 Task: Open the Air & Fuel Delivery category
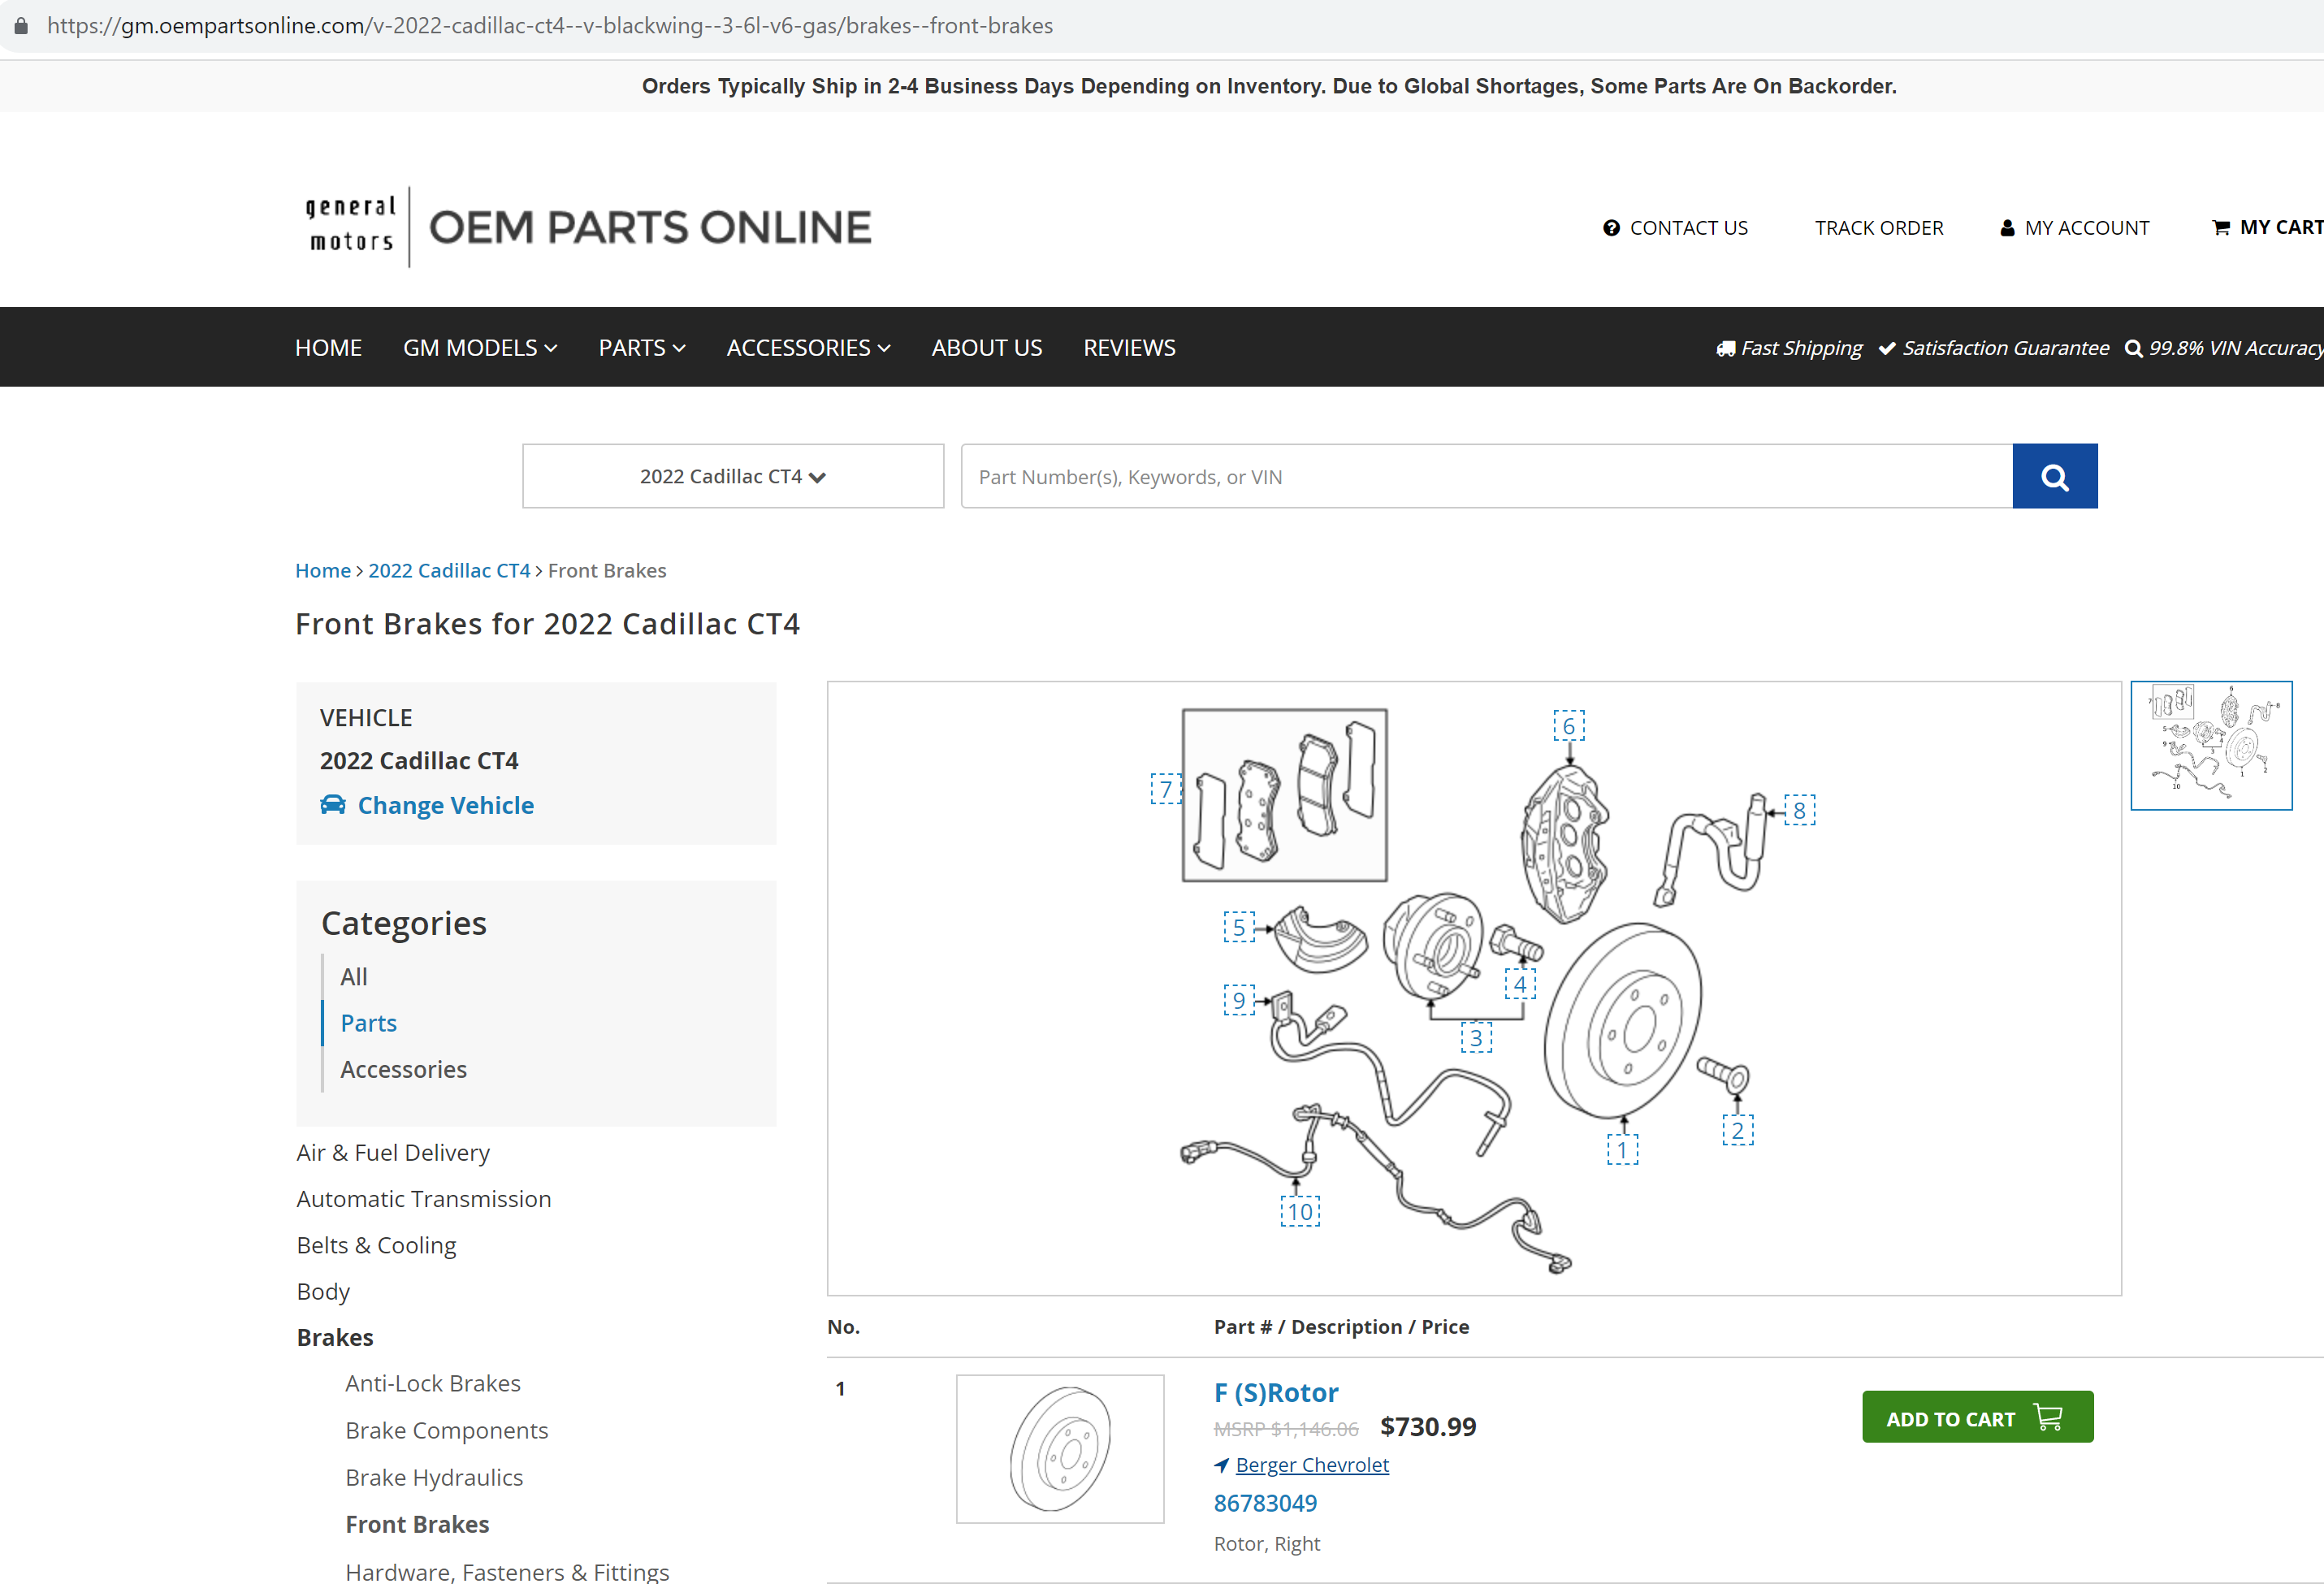(x=393, y=1152)
